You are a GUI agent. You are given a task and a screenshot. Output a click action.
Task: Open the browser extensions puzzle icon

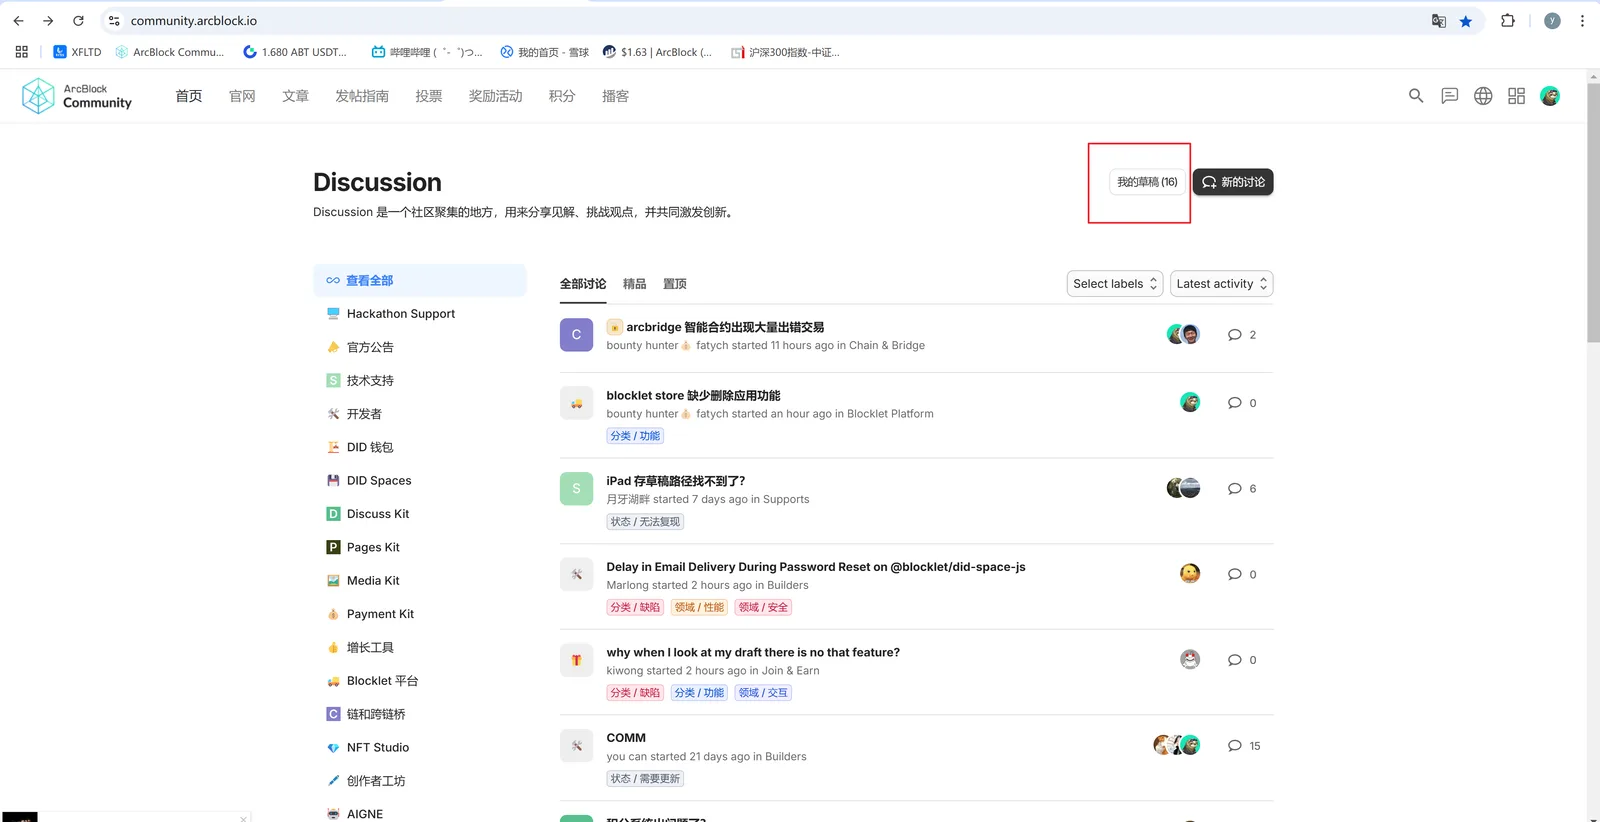coord(1508,20)
